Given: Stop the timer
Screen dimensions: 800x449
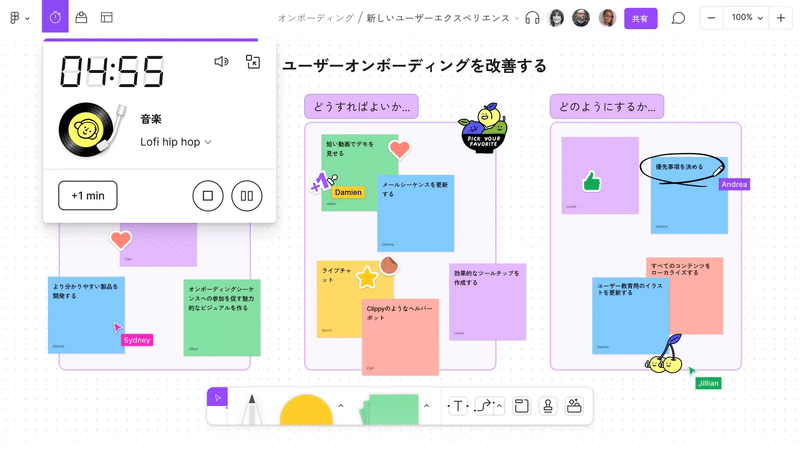Looking at the screenshot, I should tap(208, 195).
